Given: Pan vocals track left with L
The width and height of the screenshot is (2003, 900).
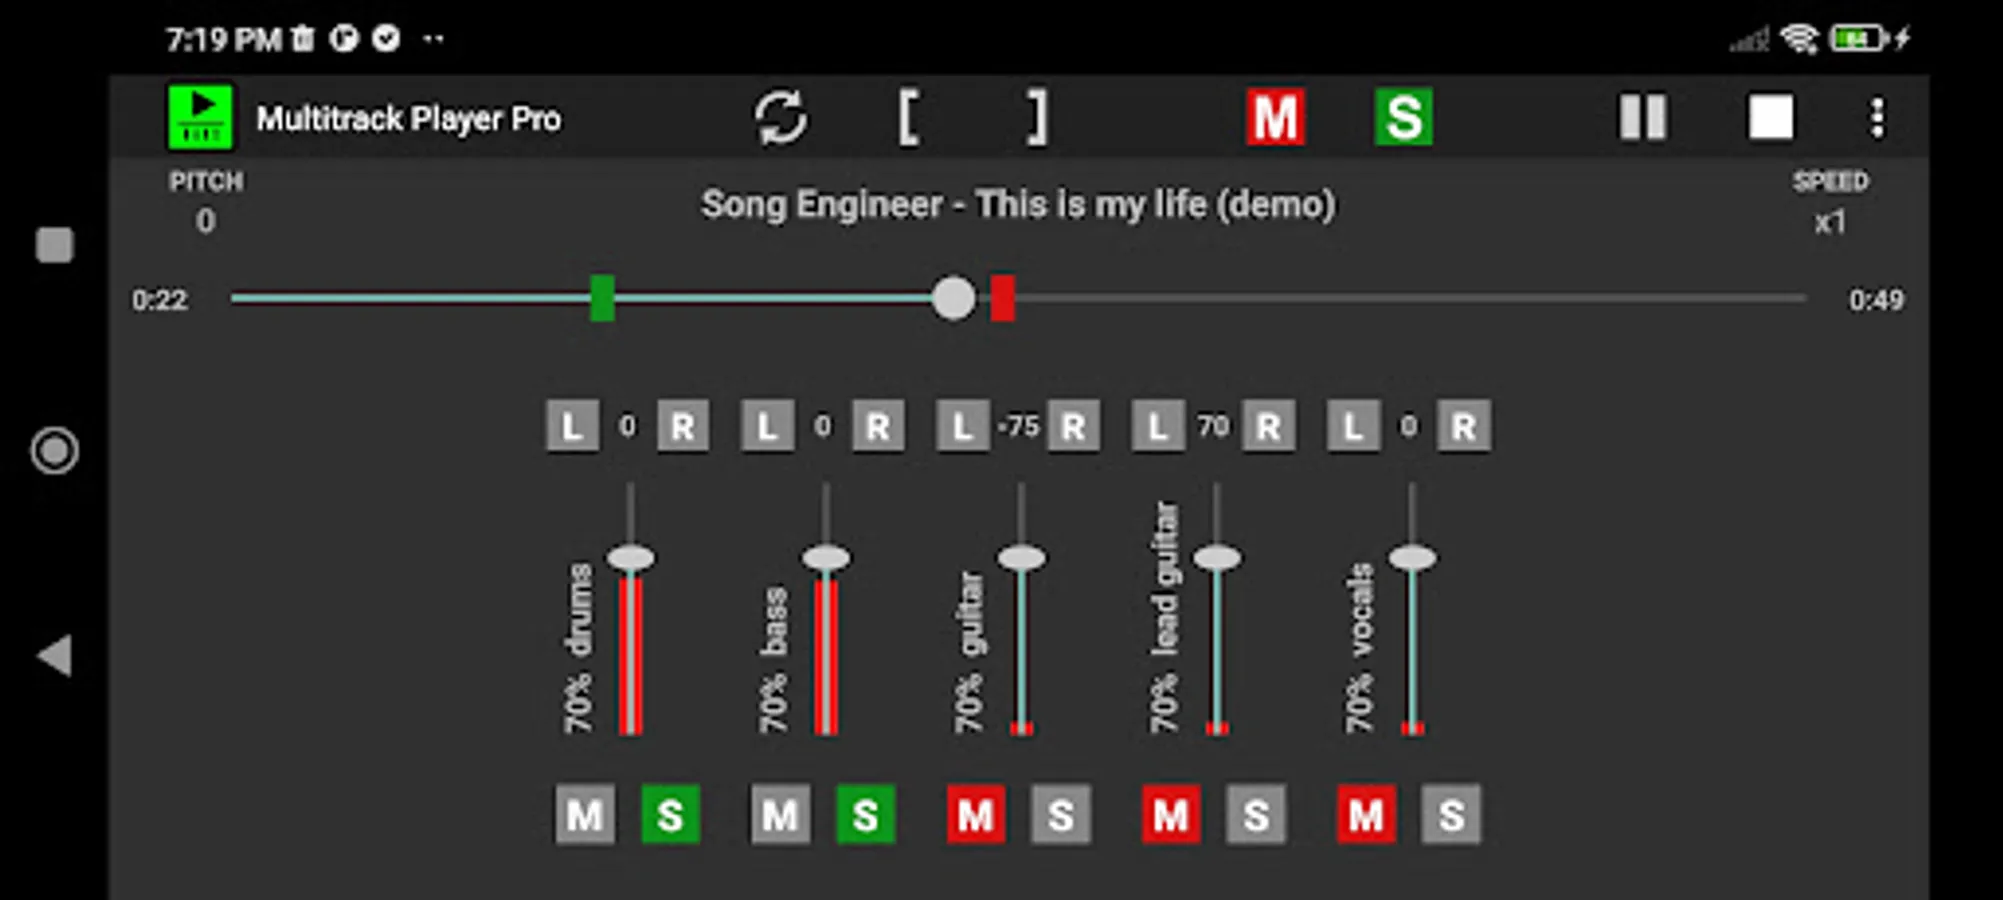Looking at the screenshot, I should pyautogui.click(x=1353, y=426).
